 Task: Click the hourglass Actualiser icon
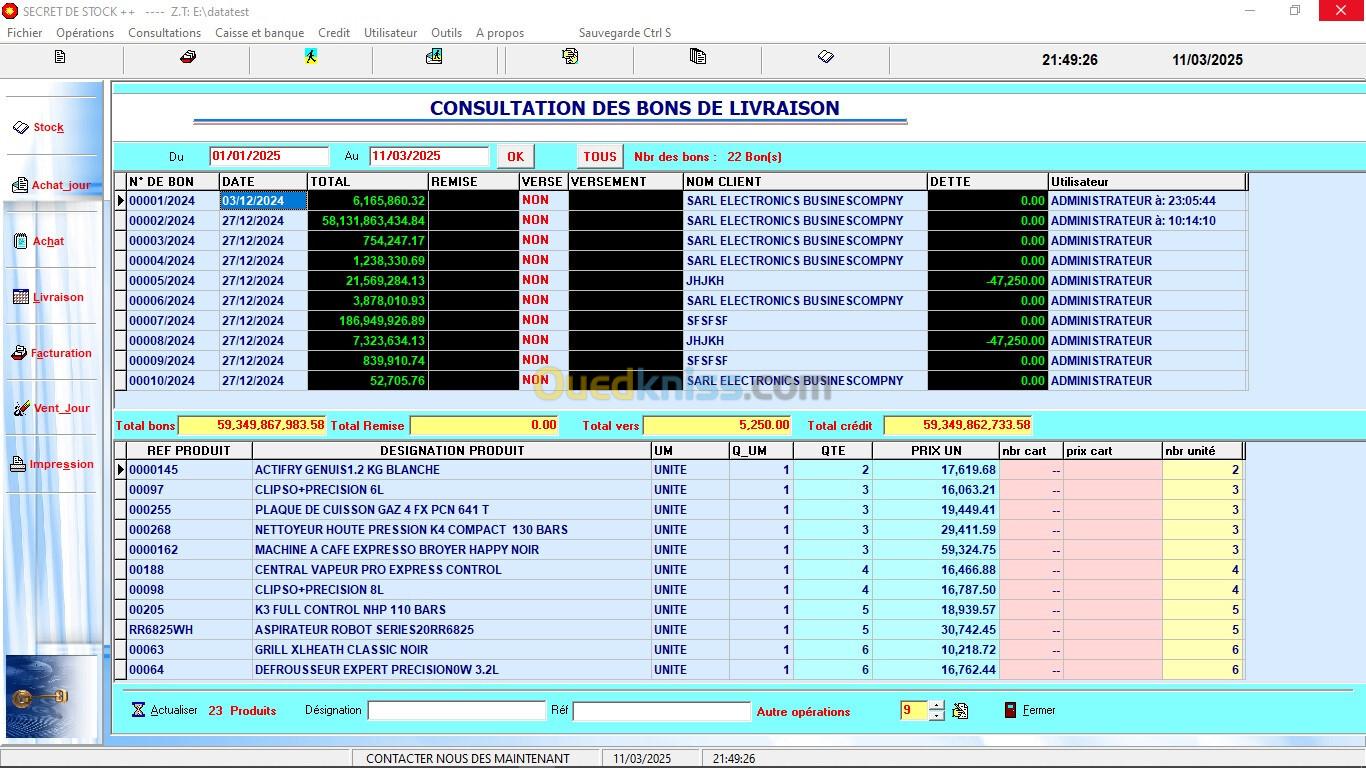click(x=138, y=710)
